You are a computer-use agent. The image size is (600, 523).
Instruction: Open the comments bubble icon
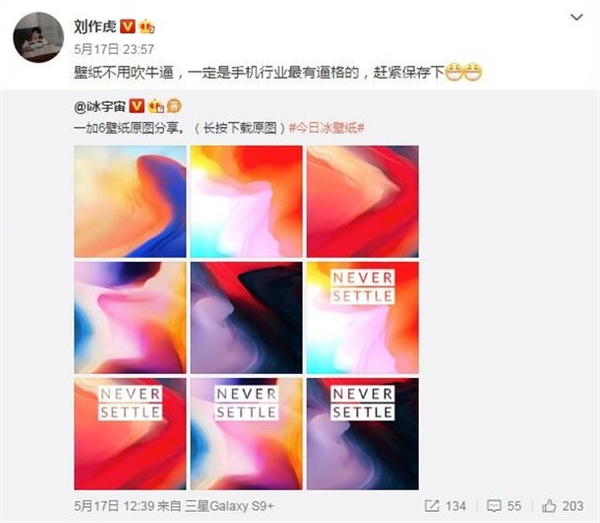(x=494, y=506)
